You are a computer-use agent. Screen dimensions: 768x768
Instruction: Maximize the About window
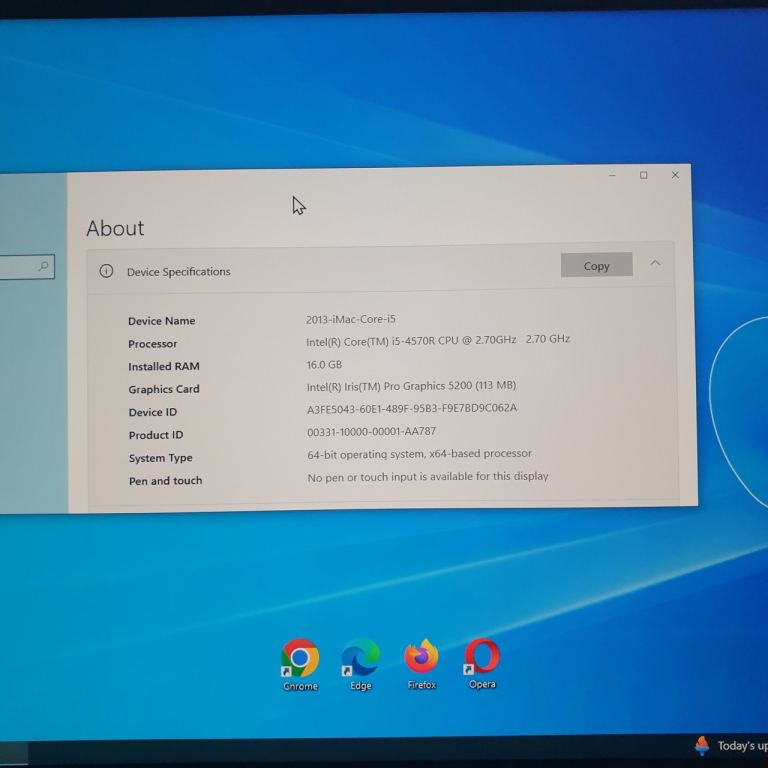pos(643,175)
